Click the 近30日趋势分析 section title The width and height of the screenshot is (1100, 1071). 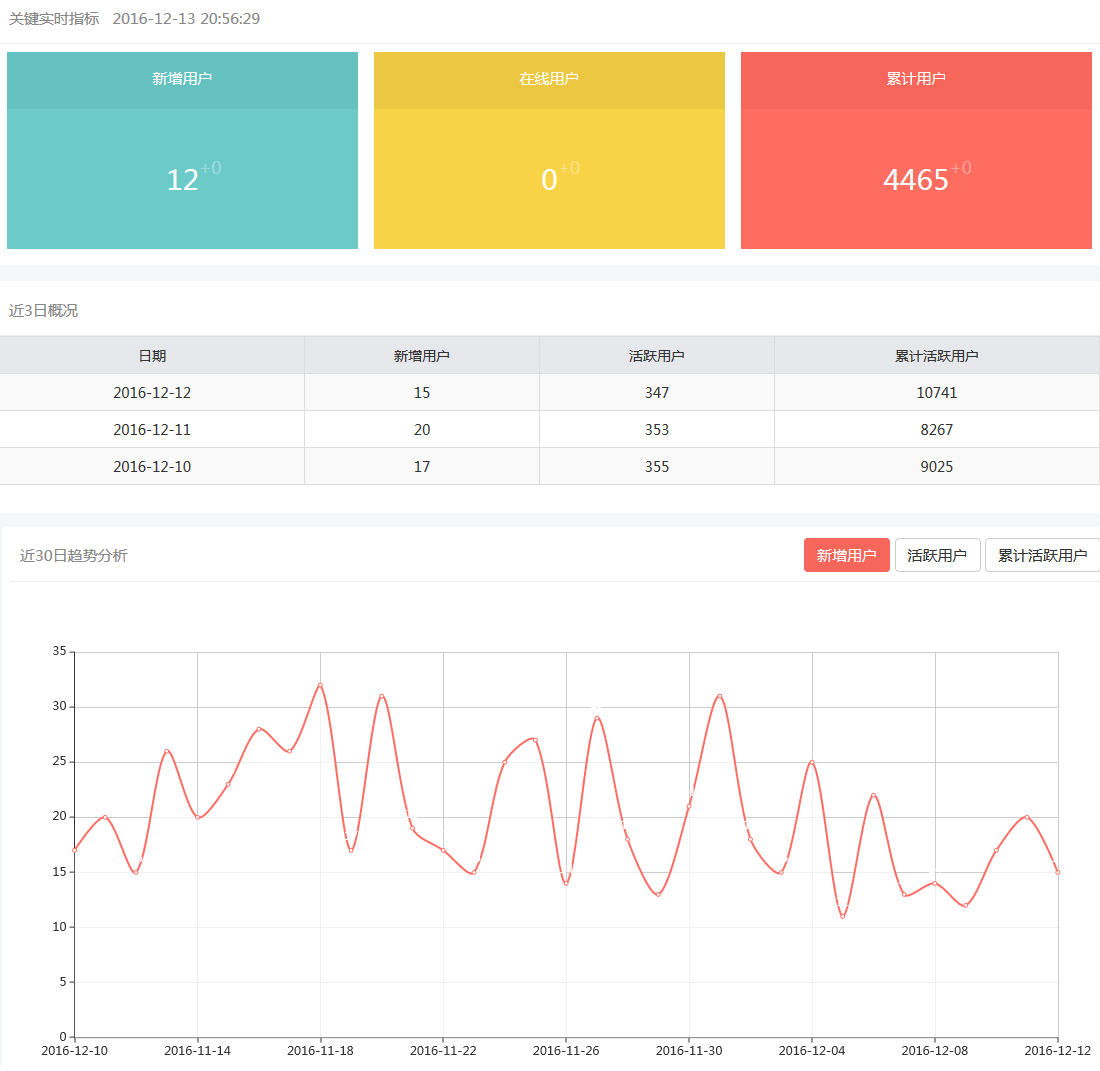tap(74, 556)
